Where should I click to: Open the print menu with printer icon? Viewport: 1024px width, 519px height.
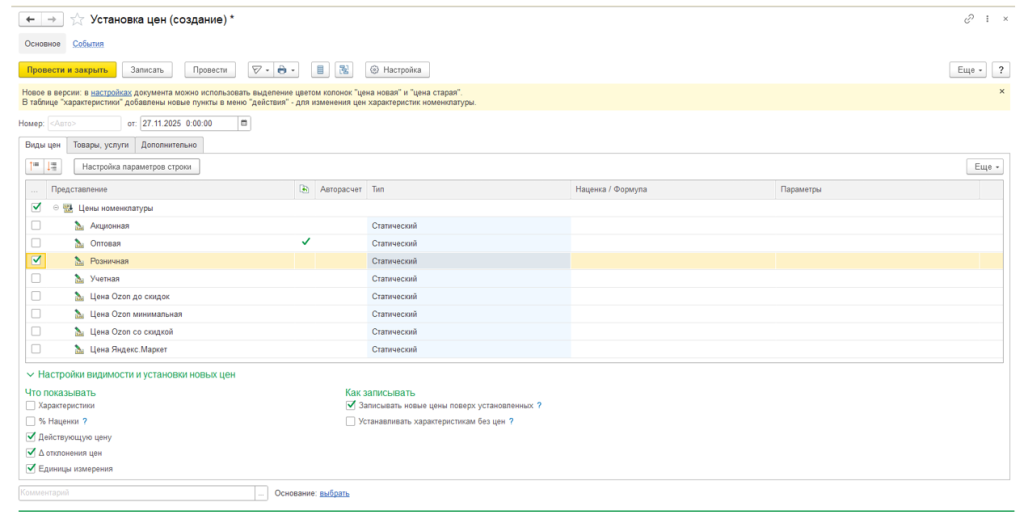286,70
